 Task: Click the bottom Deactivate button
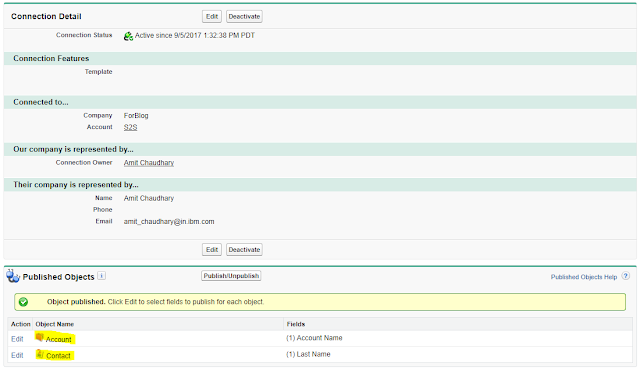pos(244,249)
